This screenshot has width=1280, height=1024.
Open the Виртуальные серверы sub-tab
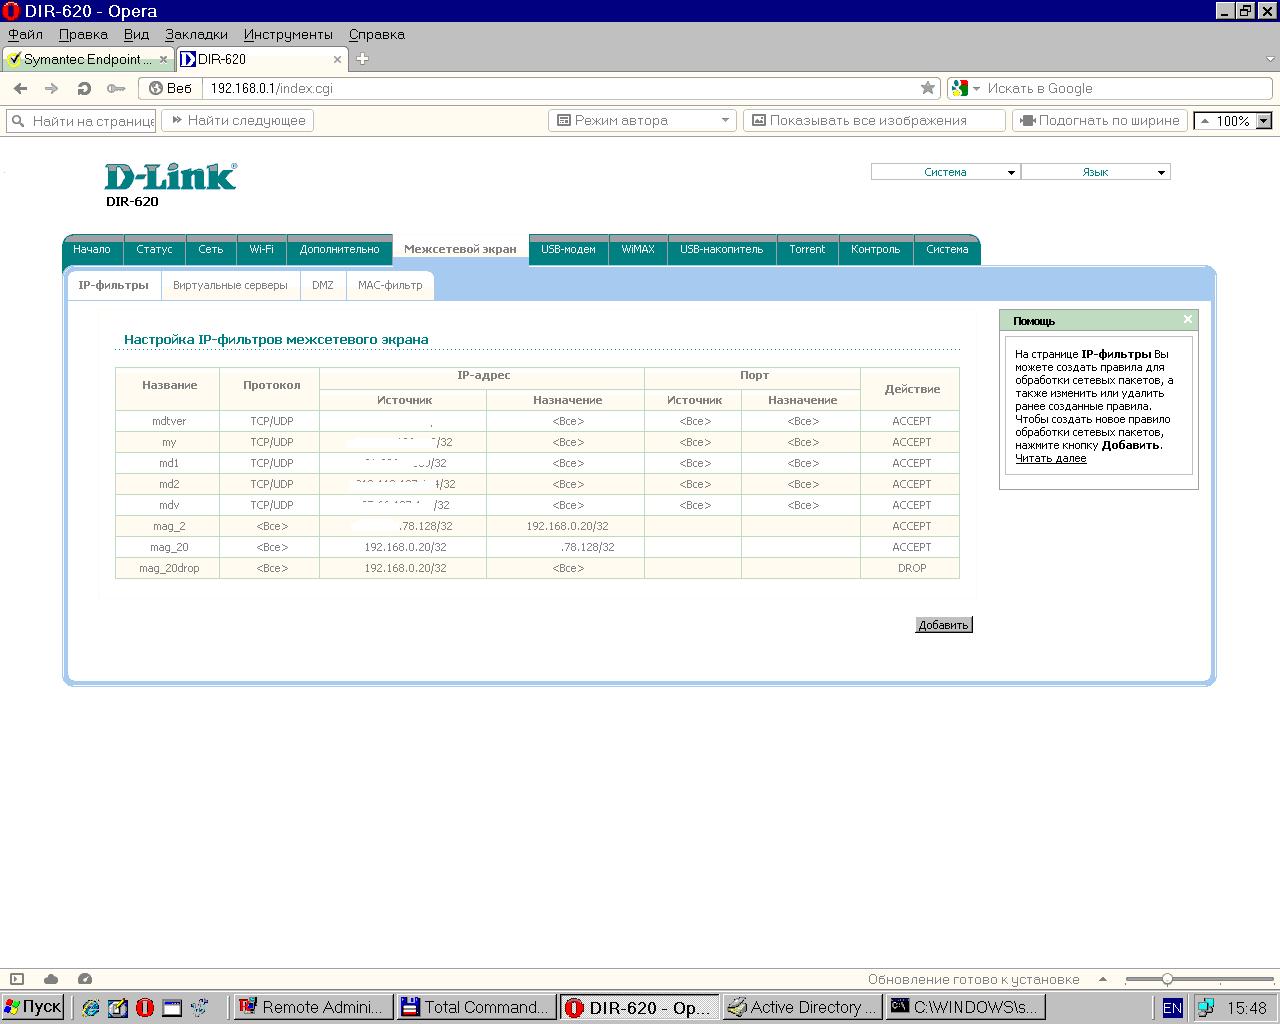point(230,285)
